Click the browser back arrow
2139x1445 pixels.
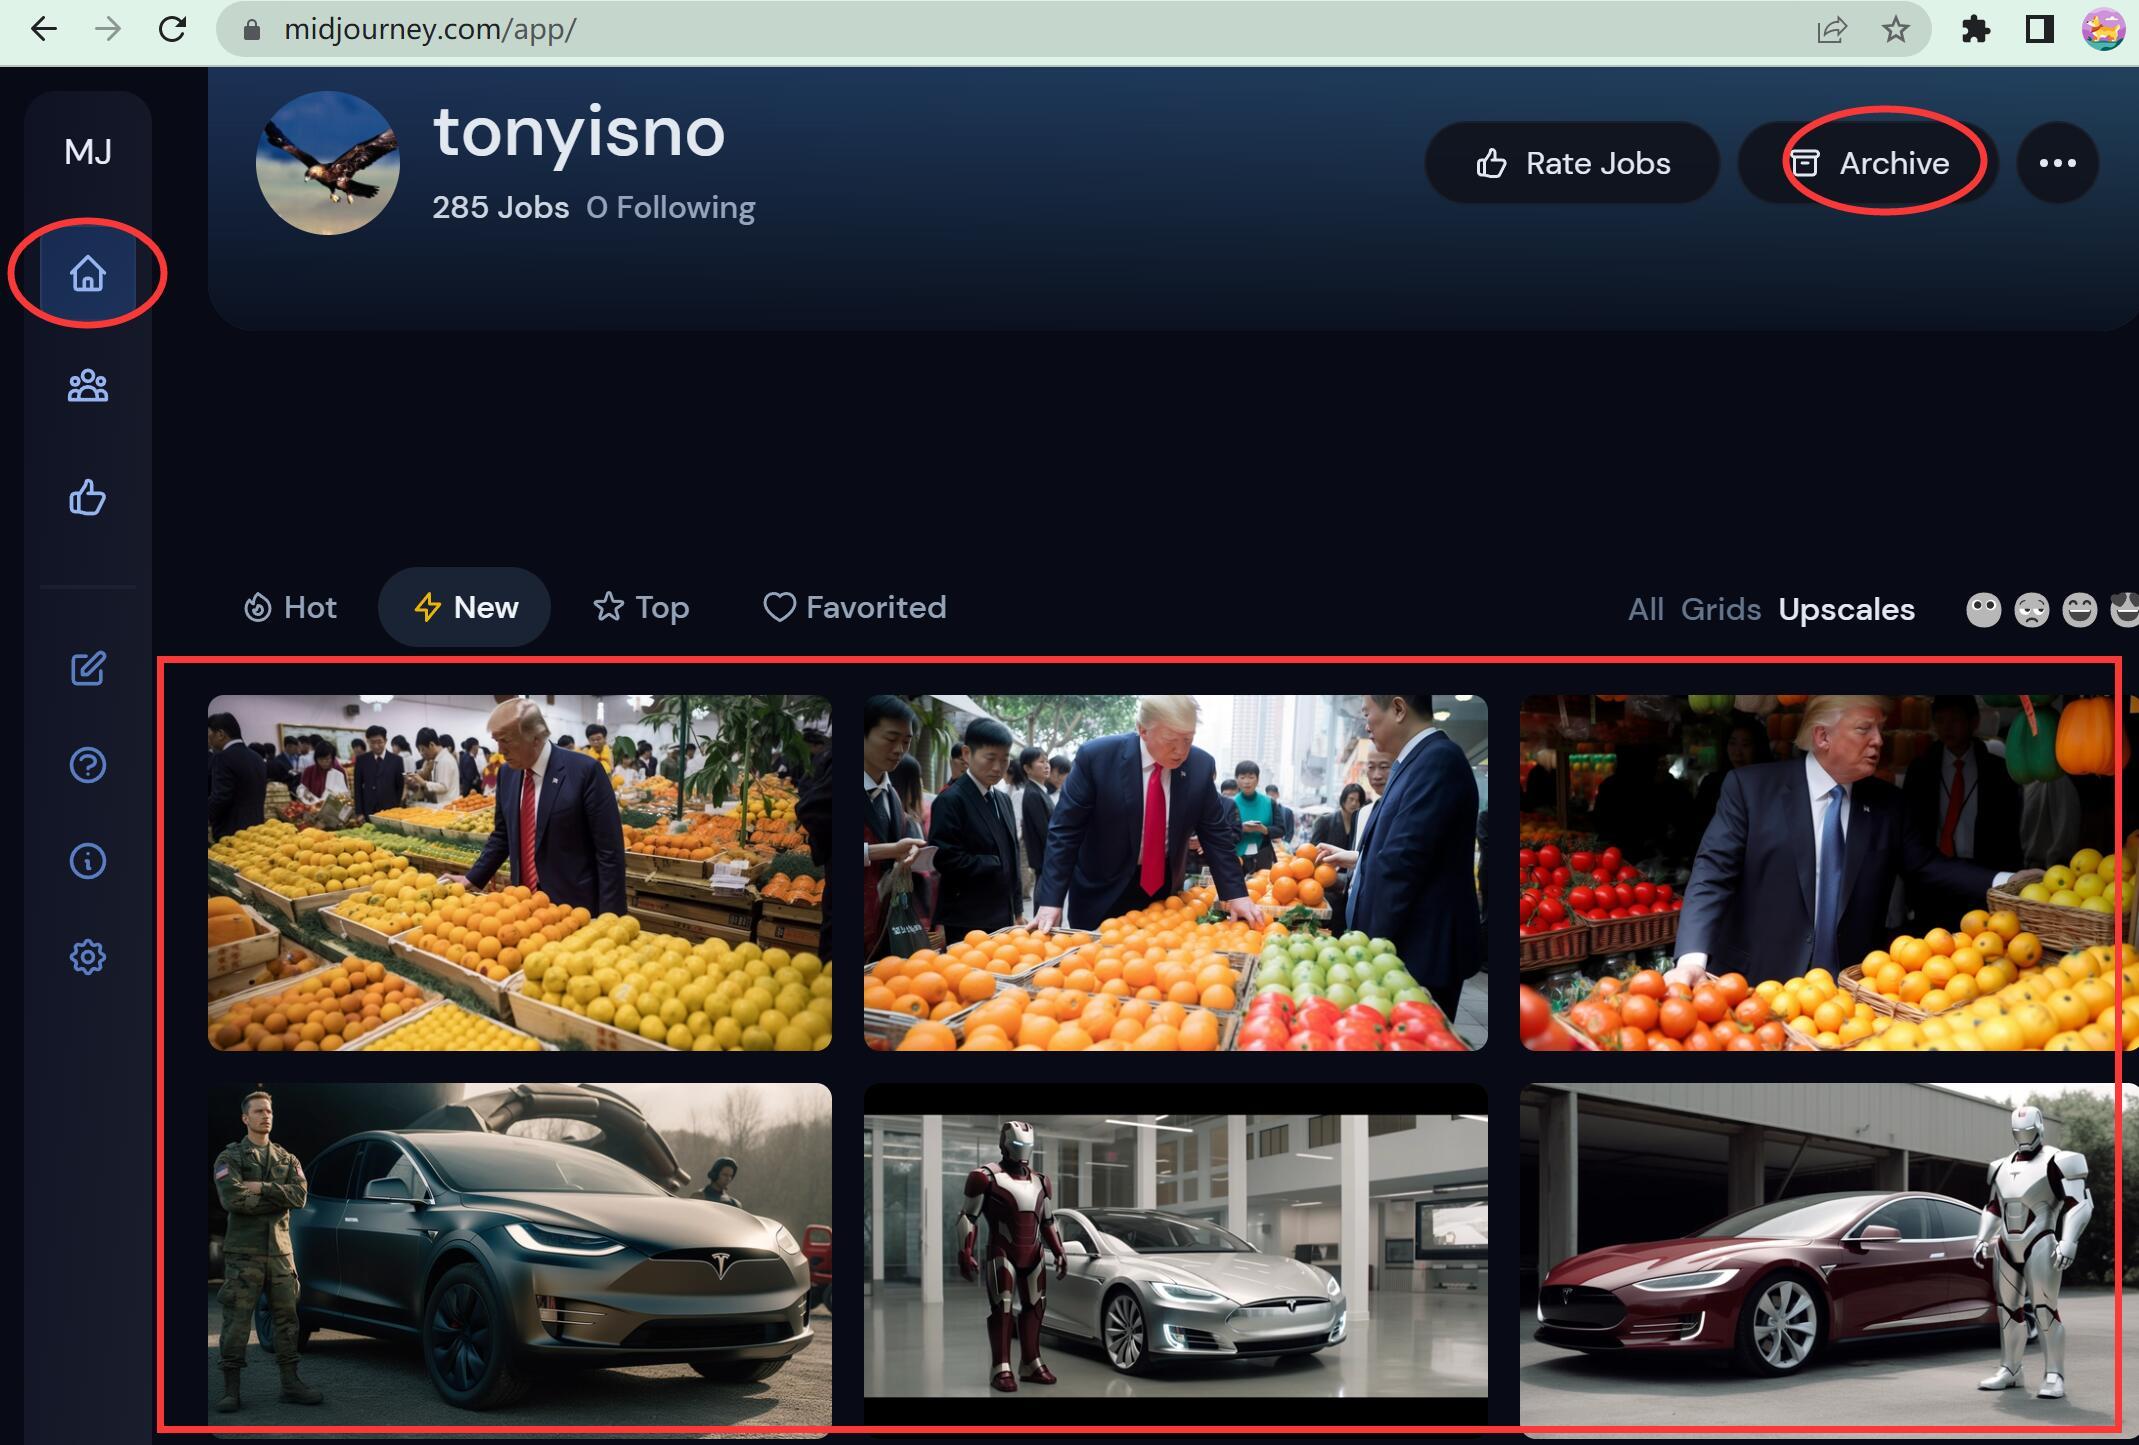point(44,29)
